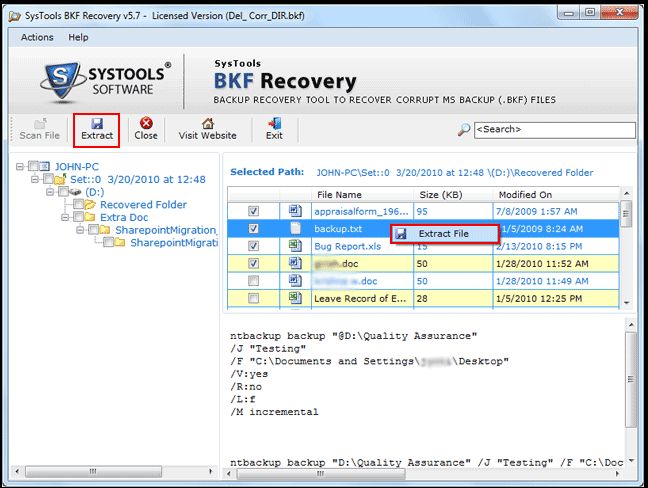Click preview pane vertical scrollbar thumb
This screenshot has width=648, height=488.
(631, 379)
